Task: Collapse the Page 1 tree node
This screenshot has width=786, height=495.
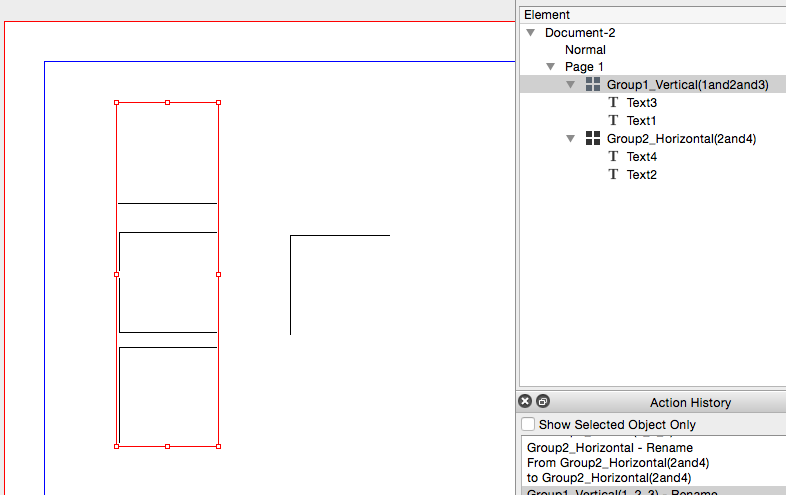Action: point(551,67)
